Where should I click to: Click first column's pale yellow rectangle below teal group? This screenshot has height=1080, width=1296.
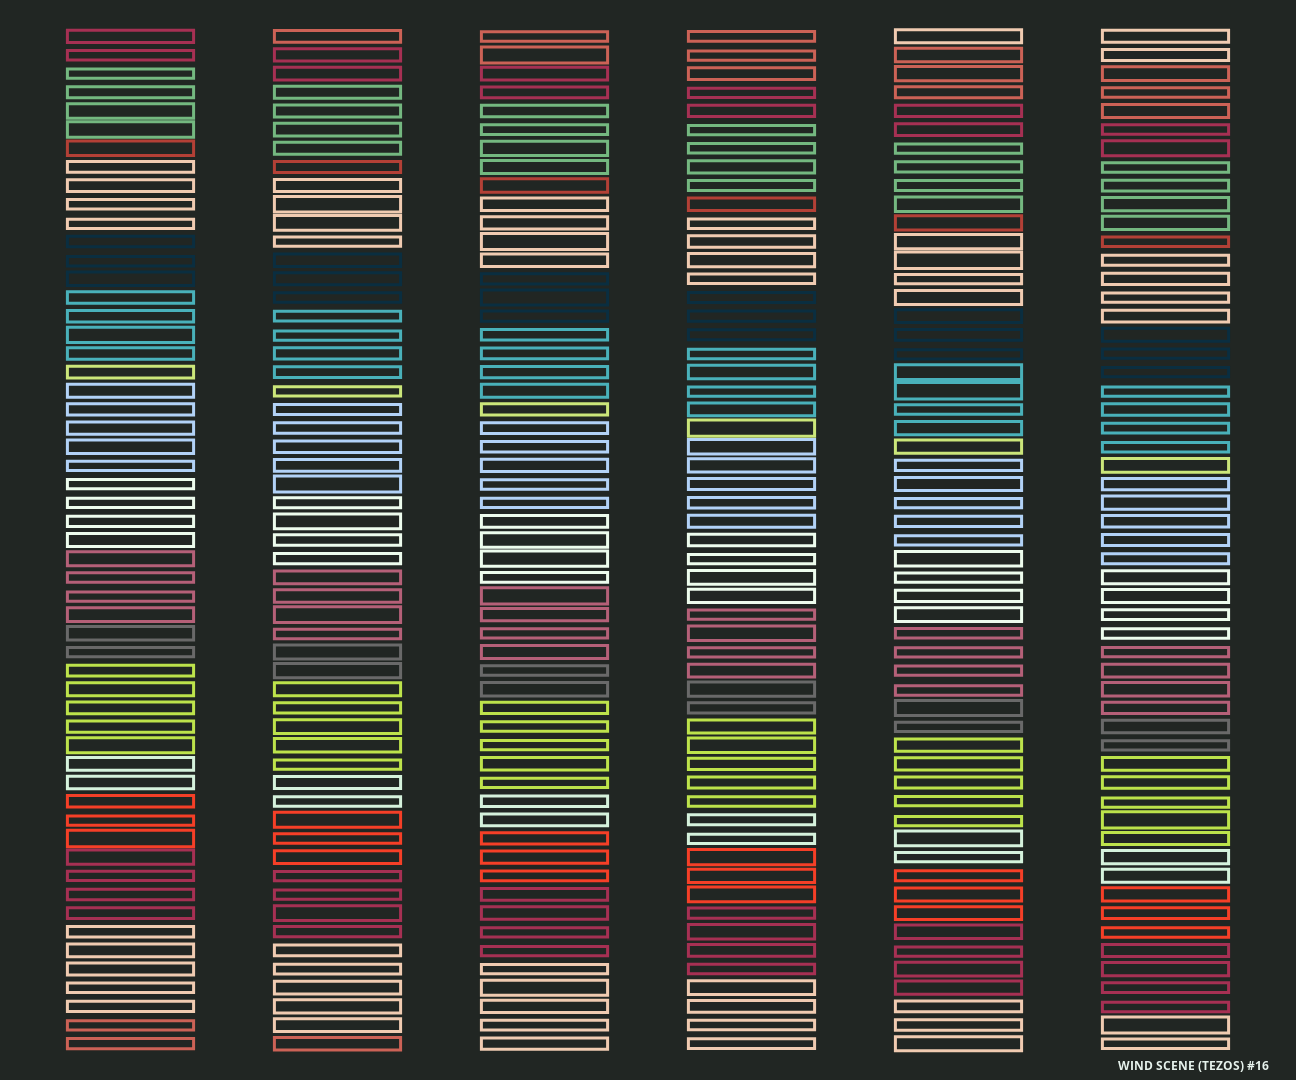(x=130, y=372)
